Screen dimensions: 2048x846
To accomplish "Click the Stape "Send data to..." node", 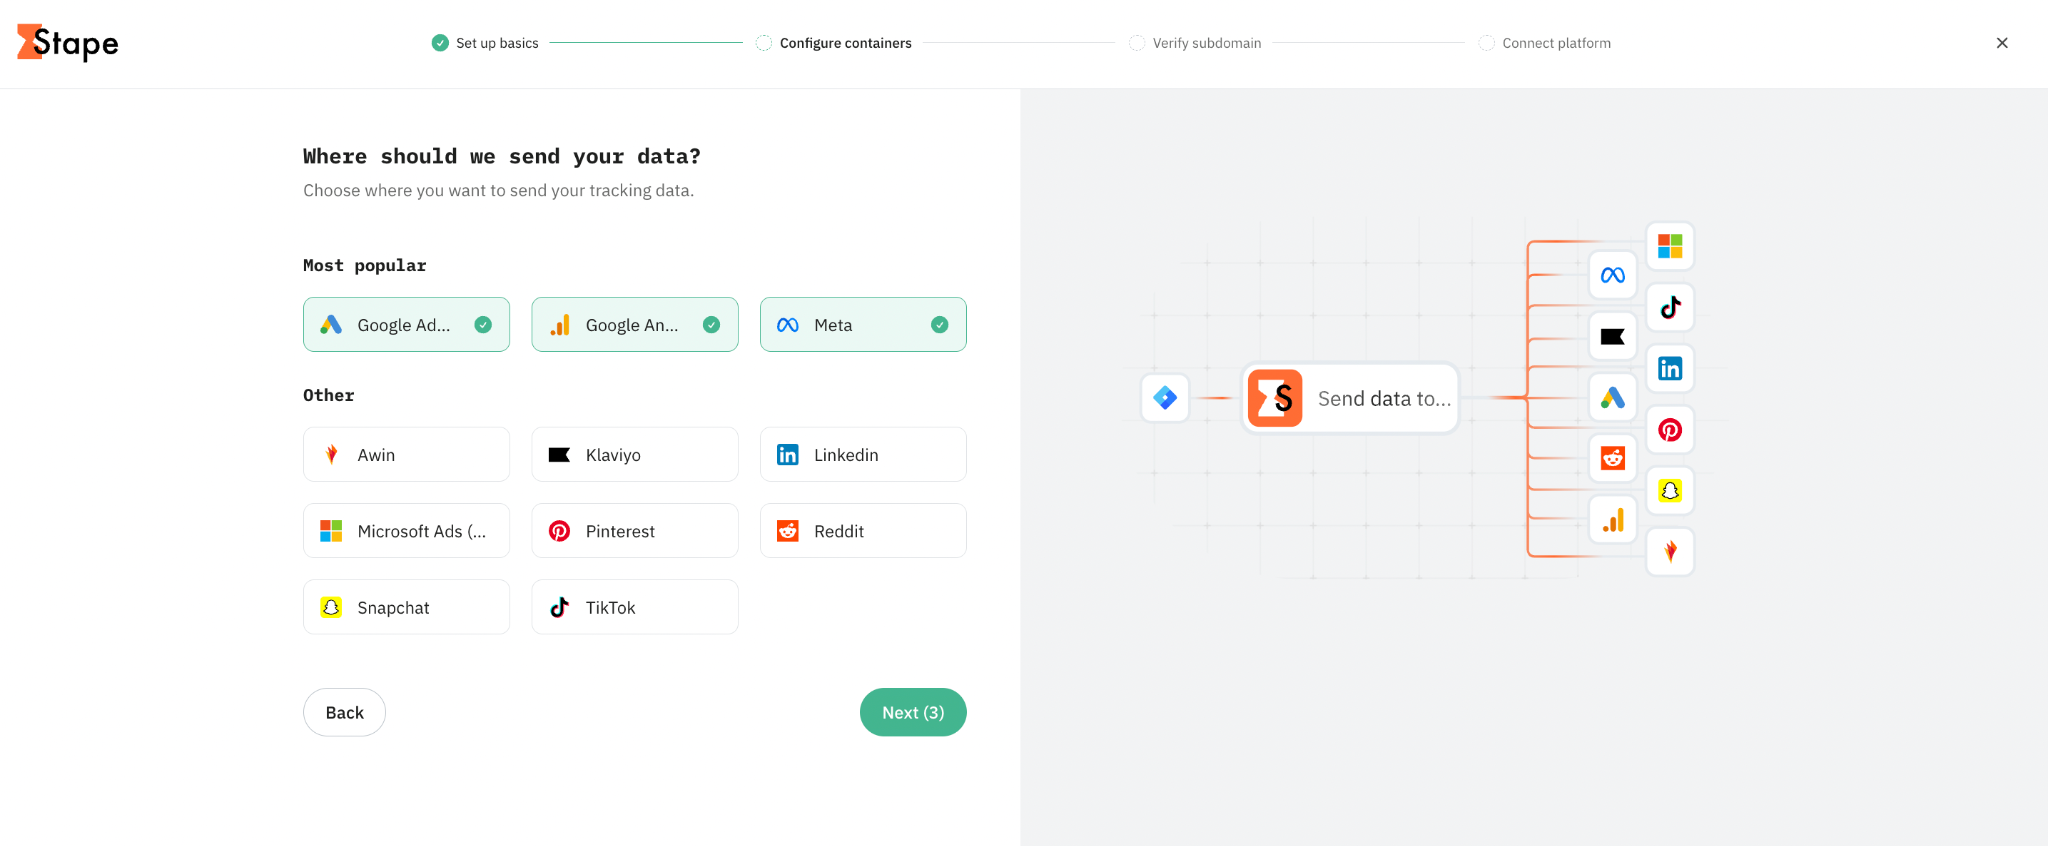I will coord(1350,398).
